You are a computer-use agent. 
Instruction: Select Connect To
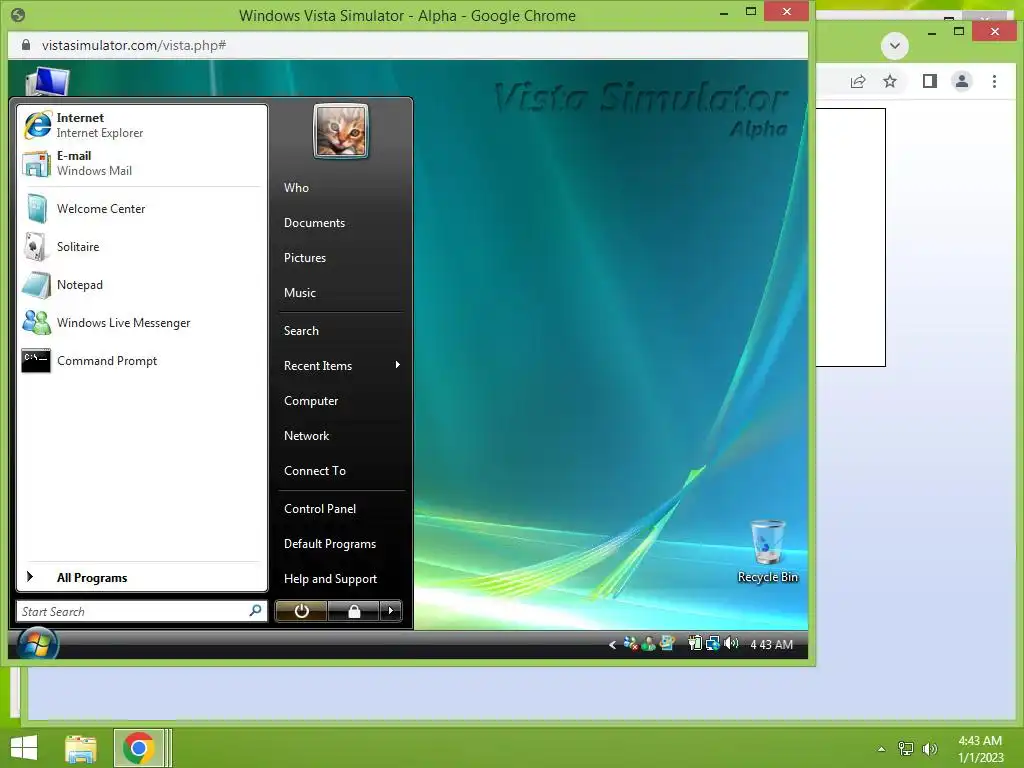point(315,471)
